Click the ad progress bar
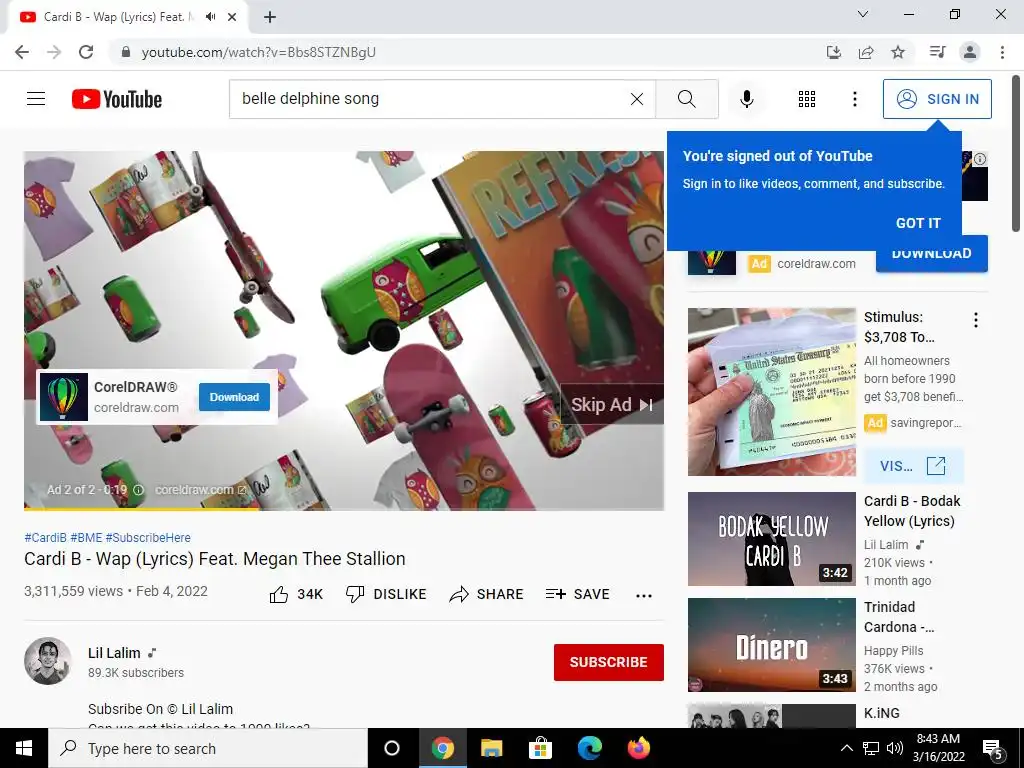The image size is (1024, 768). click(344, 508)
